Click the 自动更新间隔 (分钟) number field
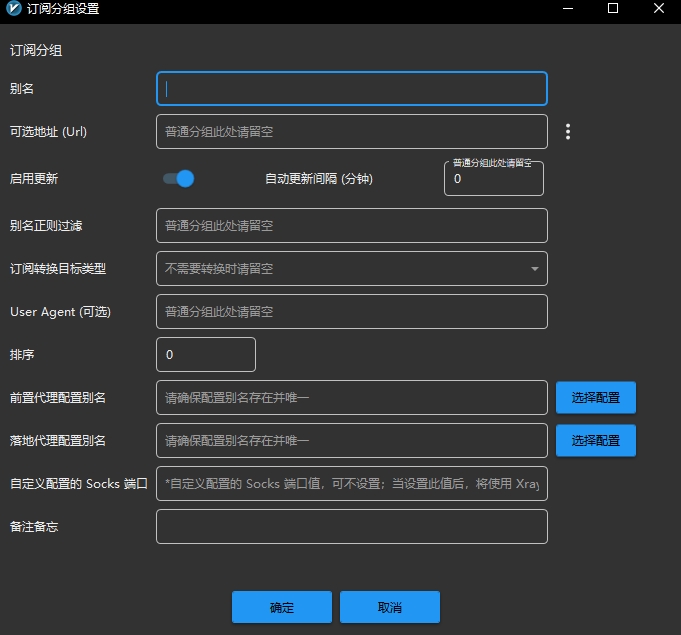Screen dimensions: 681x635 point(493,179)
